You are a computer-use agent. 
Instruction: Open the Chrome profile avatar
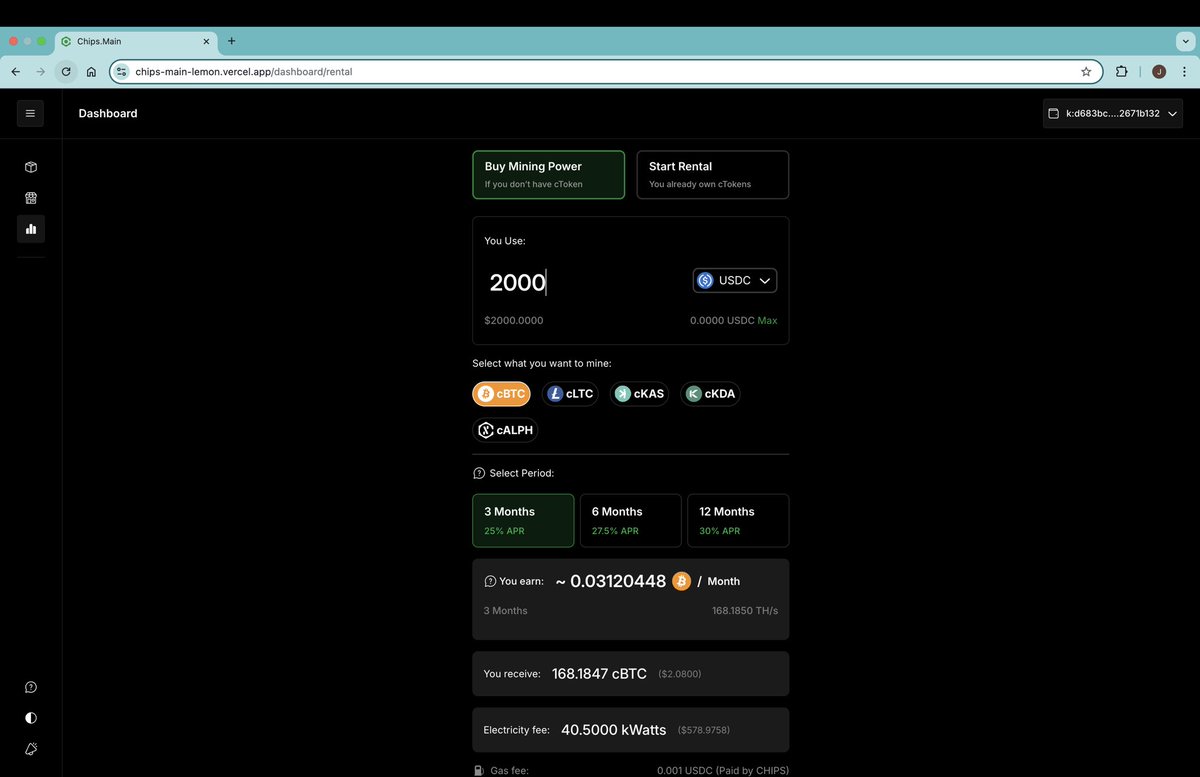coord(1159,72)
